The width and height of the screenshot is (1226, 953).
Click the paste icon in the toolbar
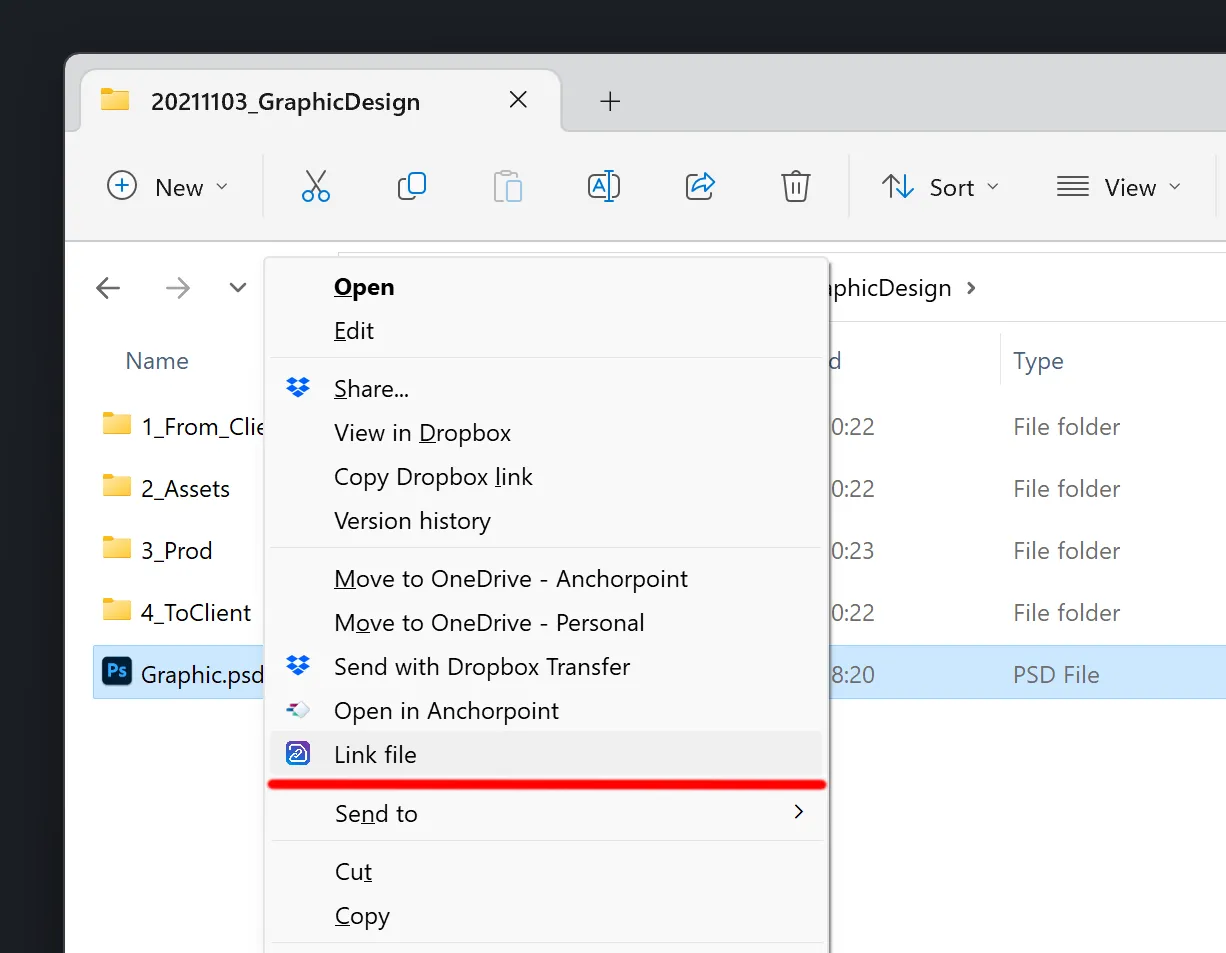pyautogui.click(x=508, y=186)
